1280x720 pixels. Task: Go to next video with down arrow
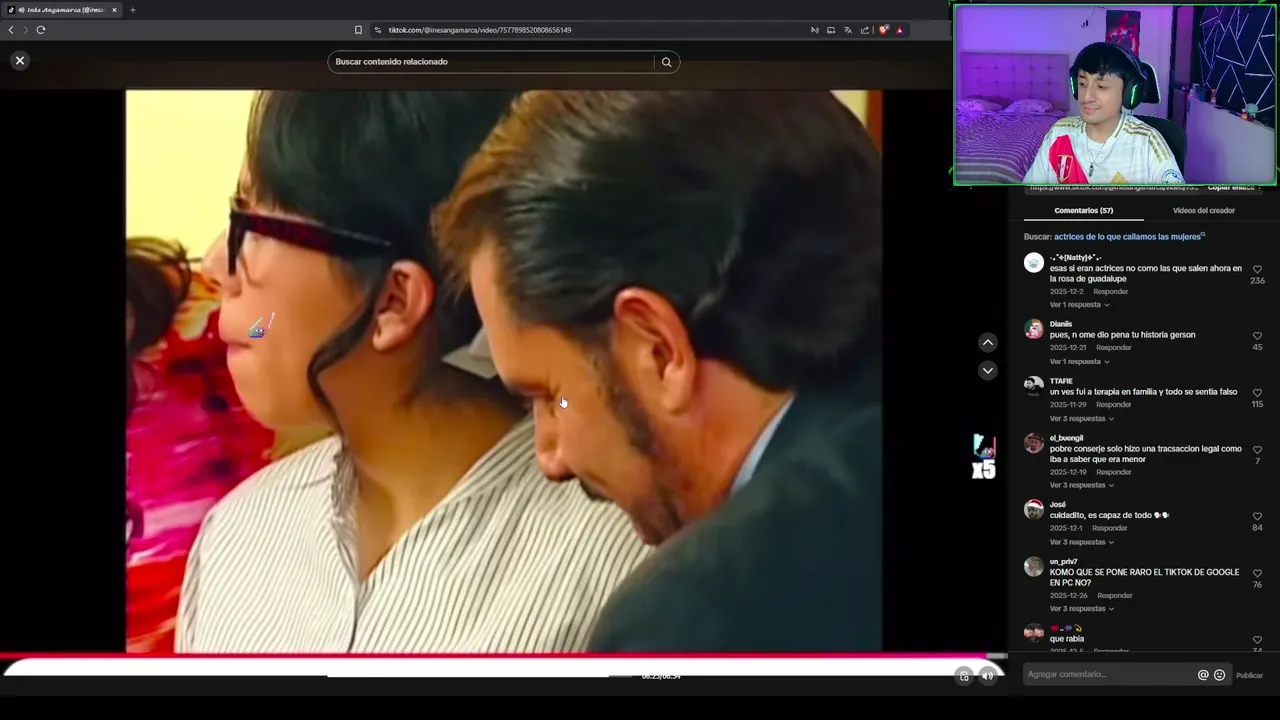click(x=987, y=370)
